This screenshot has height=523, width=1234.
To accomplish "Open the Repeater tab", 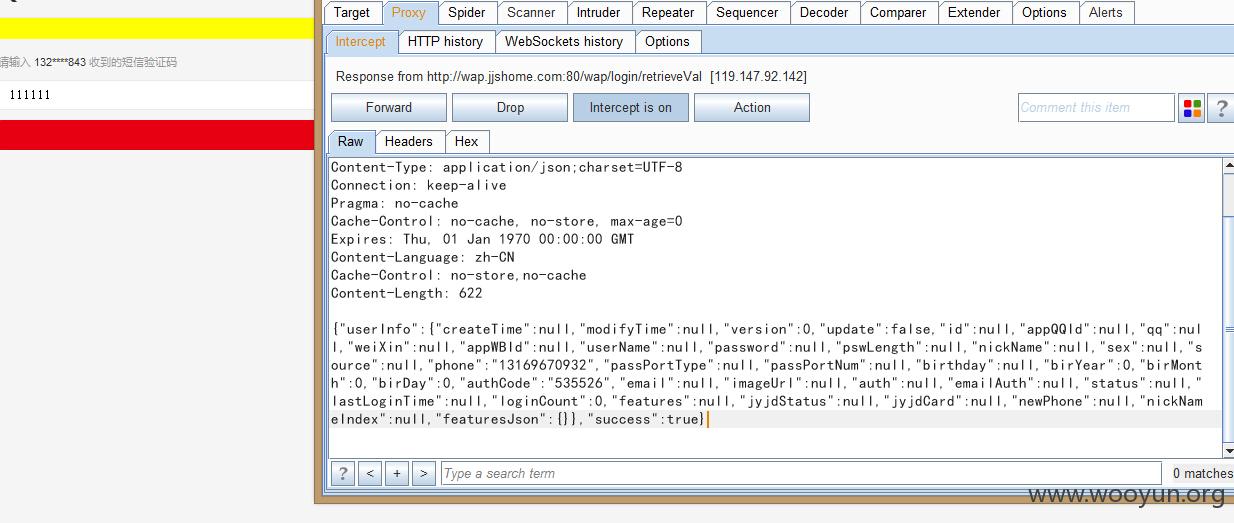I will click(668, 13).
